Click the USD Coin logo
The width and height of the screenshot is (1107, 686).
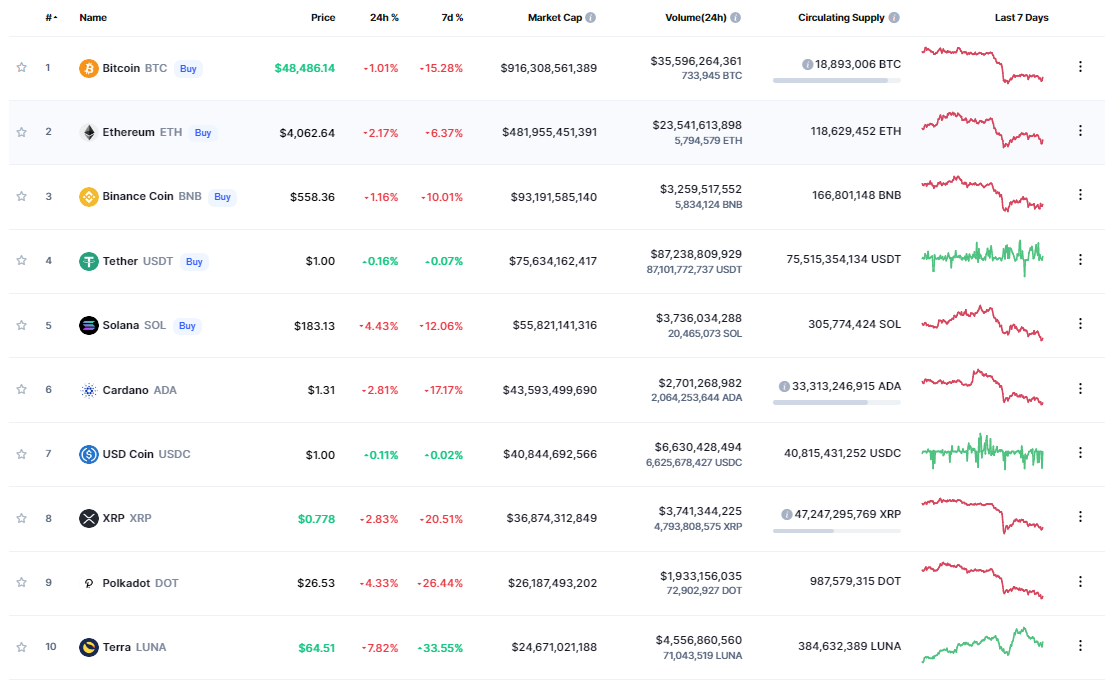tap(88, 455)
